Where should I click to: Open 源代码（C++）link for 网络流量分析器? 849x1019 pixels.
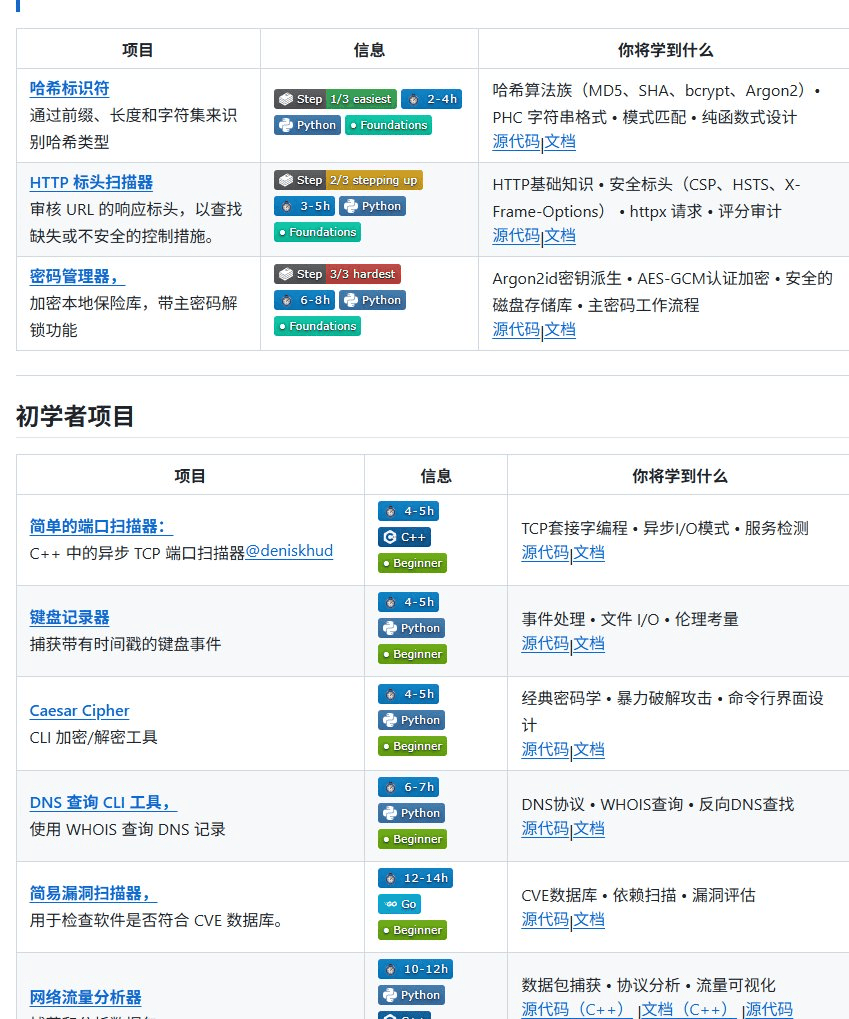[x=577, y=1010]
